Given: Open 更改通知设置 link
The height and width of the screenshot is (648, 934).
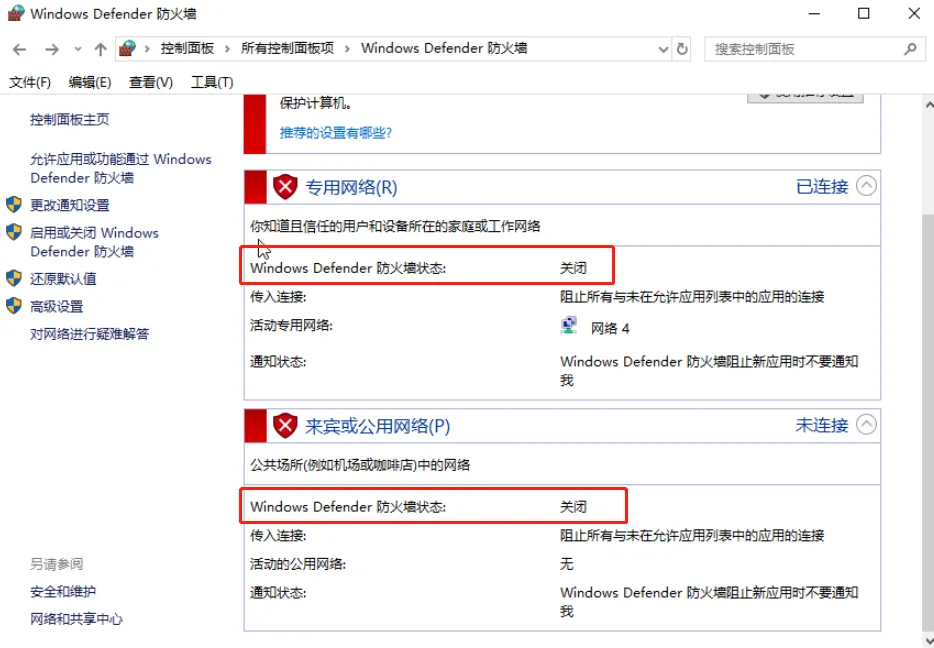Looking at the screenshot, I should [70, 205].
